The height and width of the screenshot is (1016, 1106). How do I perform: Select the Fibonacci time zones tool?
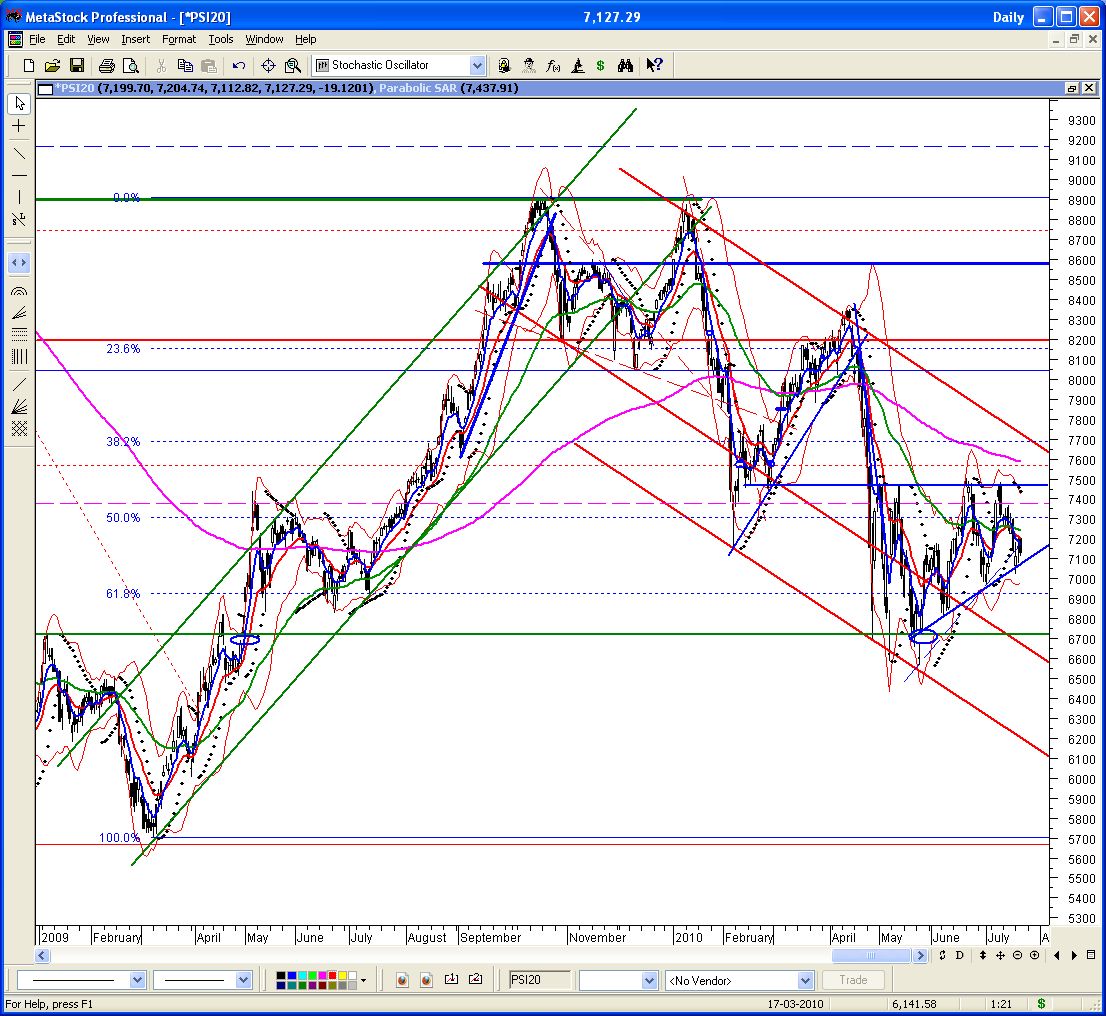click(x=19, y=356)
